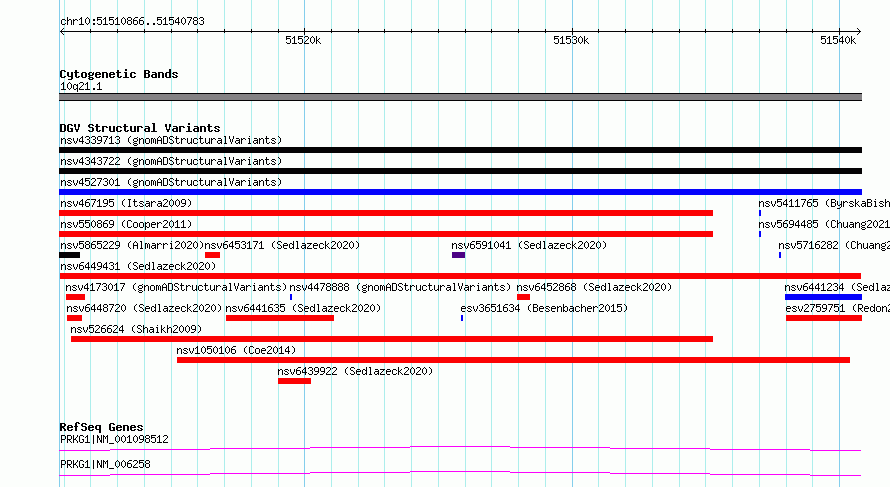Click nsv1050106 (Coe2014) label
Viewport: 890px width, 487px height.
(x=236, y=350)
